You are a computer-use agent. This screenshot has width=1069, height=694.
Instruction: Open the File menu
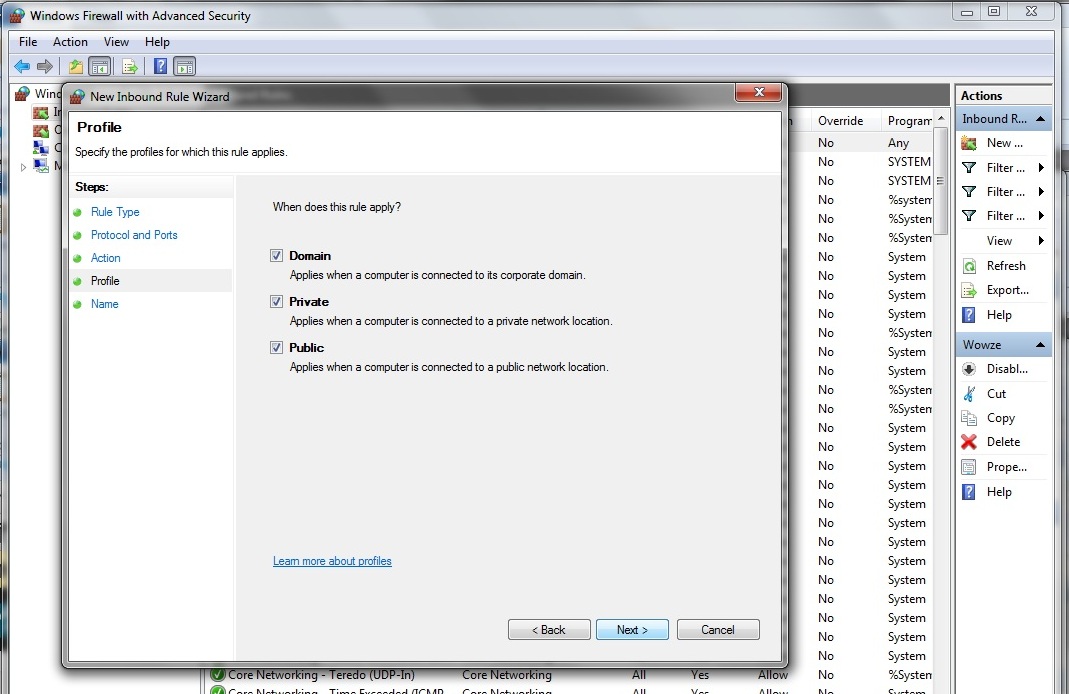coord(28,42)
